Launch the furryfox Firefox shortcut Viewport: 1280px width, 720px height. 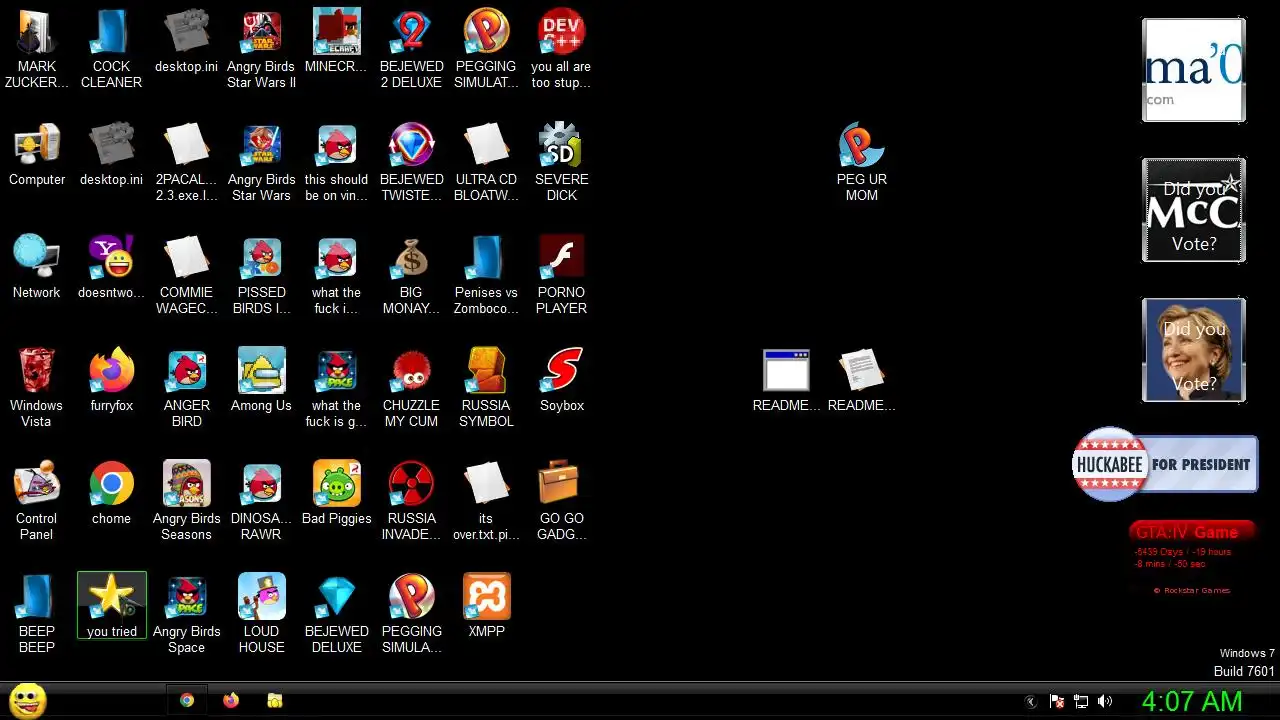click(x=111, y=381)
